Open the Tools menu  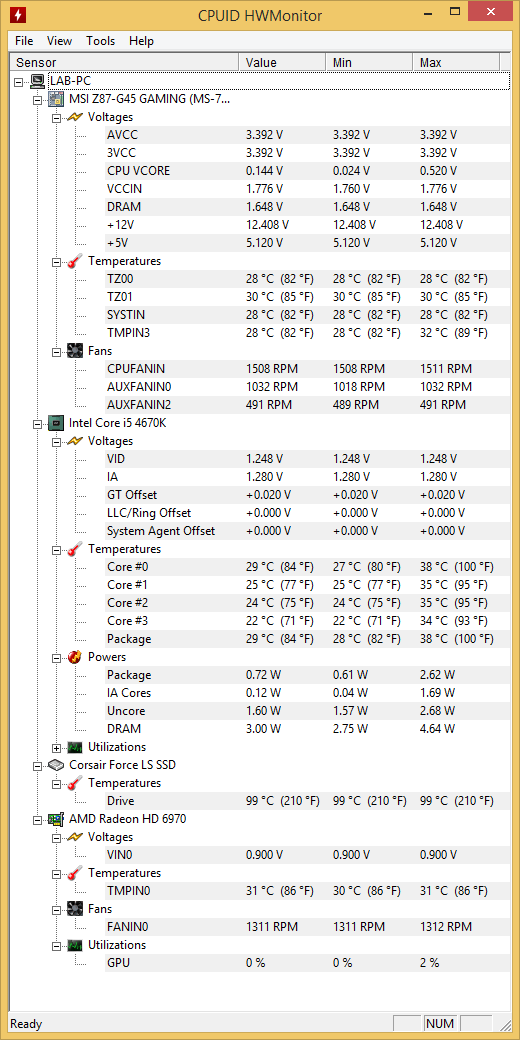100,40
